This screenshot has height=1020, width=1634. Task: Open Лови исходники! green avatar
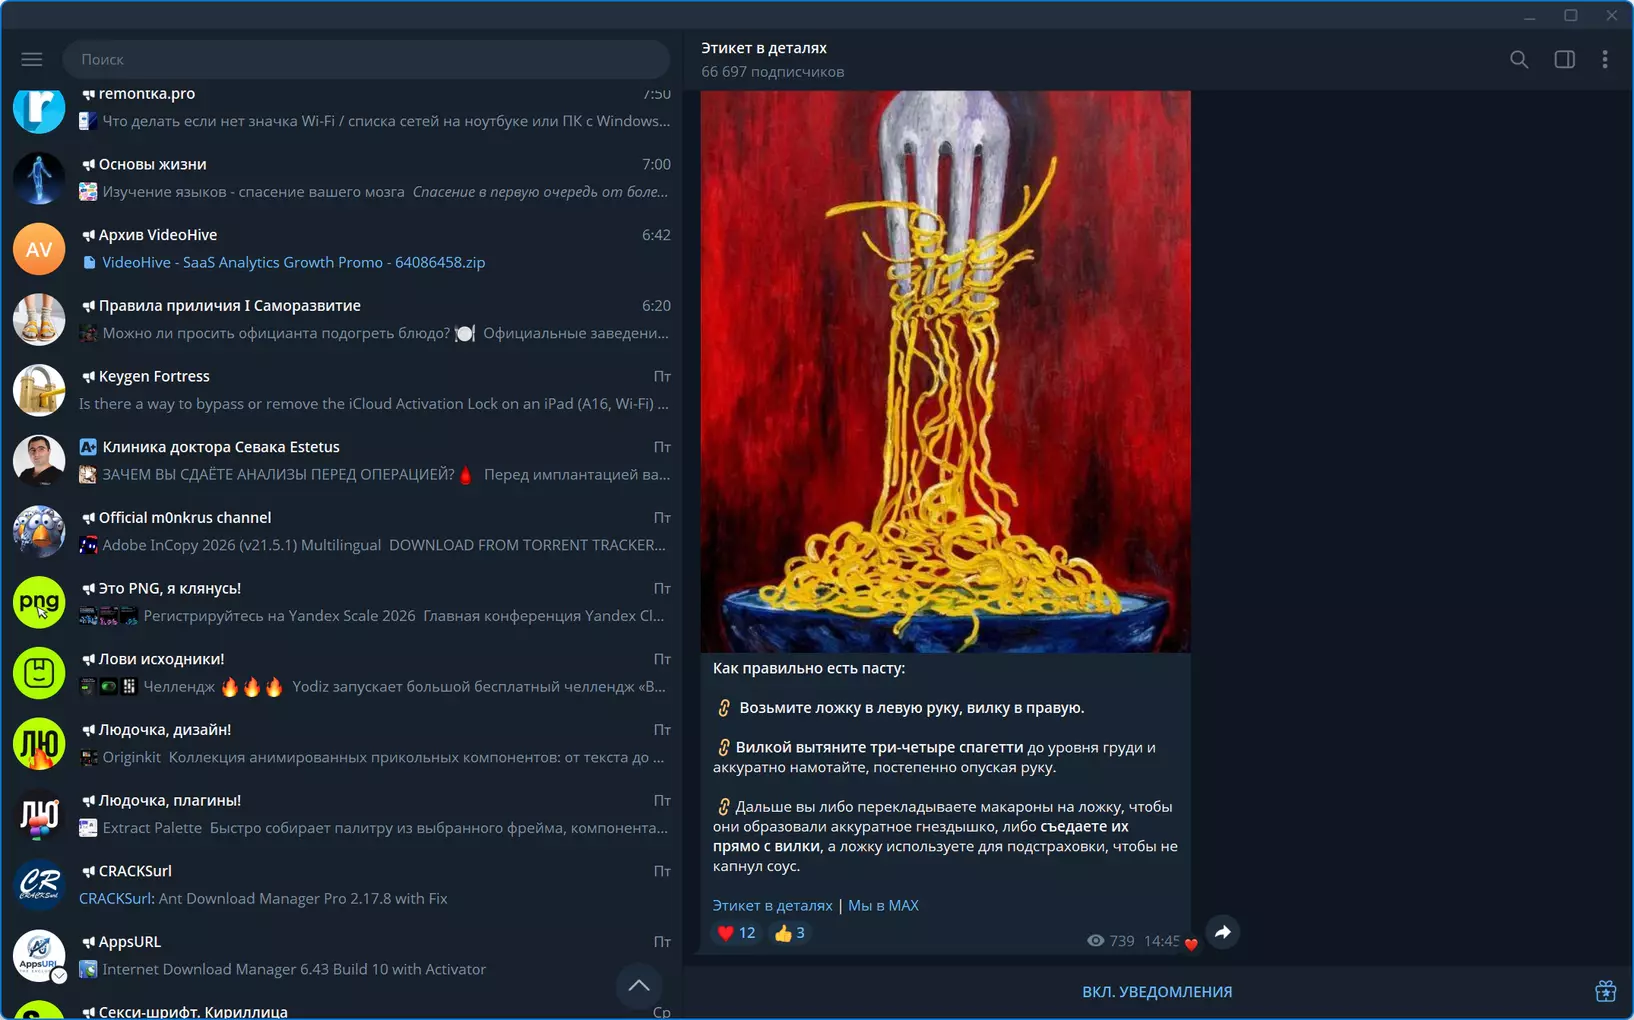[x=39, y=673]
